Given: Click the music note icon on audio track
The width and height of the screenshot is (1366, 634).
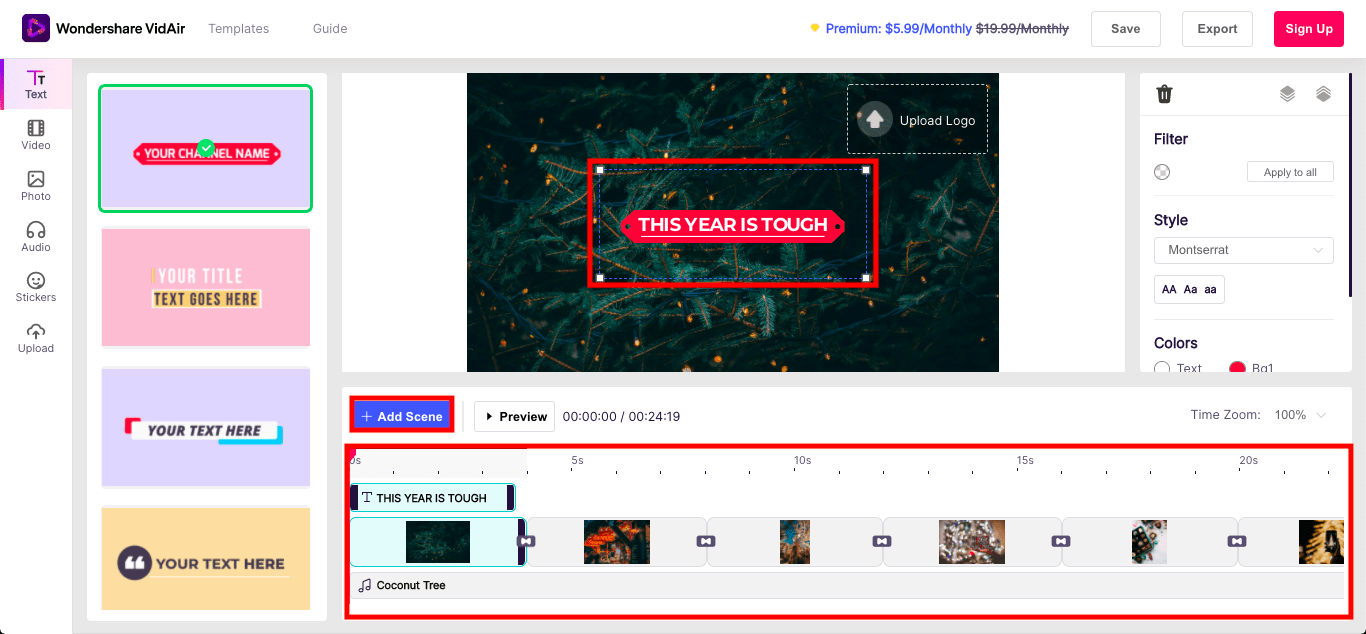Looking at the screenshot, I should coord(365,585).
